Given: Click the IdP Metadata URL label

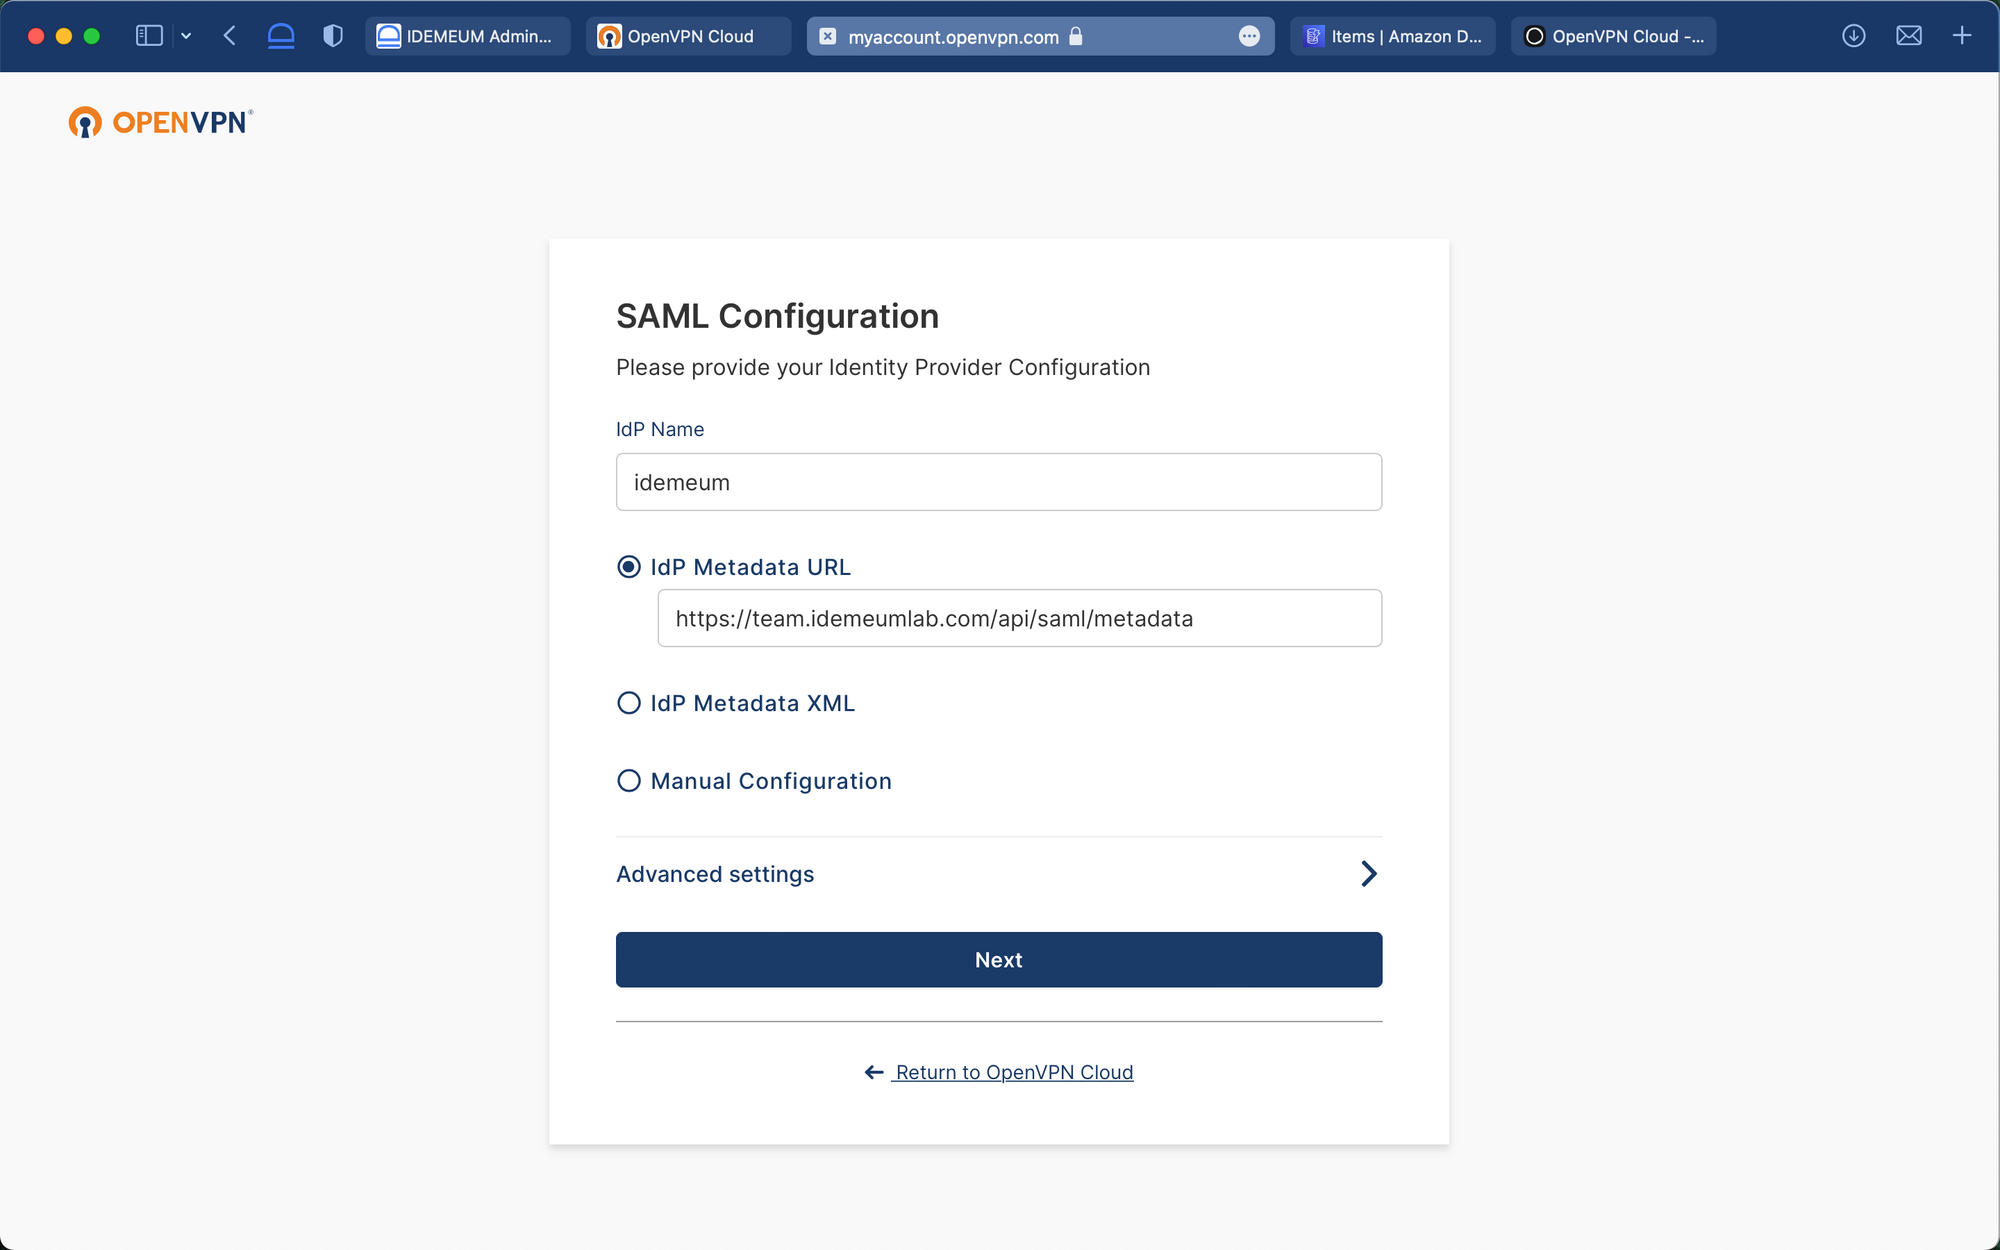Looking at the screenshot, I should 750,567.
